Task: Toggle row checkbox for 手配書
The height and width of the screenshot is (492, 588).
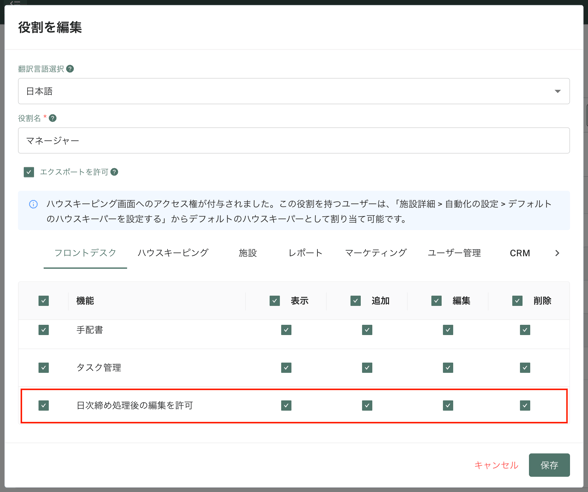Action: tap(44, 330)
